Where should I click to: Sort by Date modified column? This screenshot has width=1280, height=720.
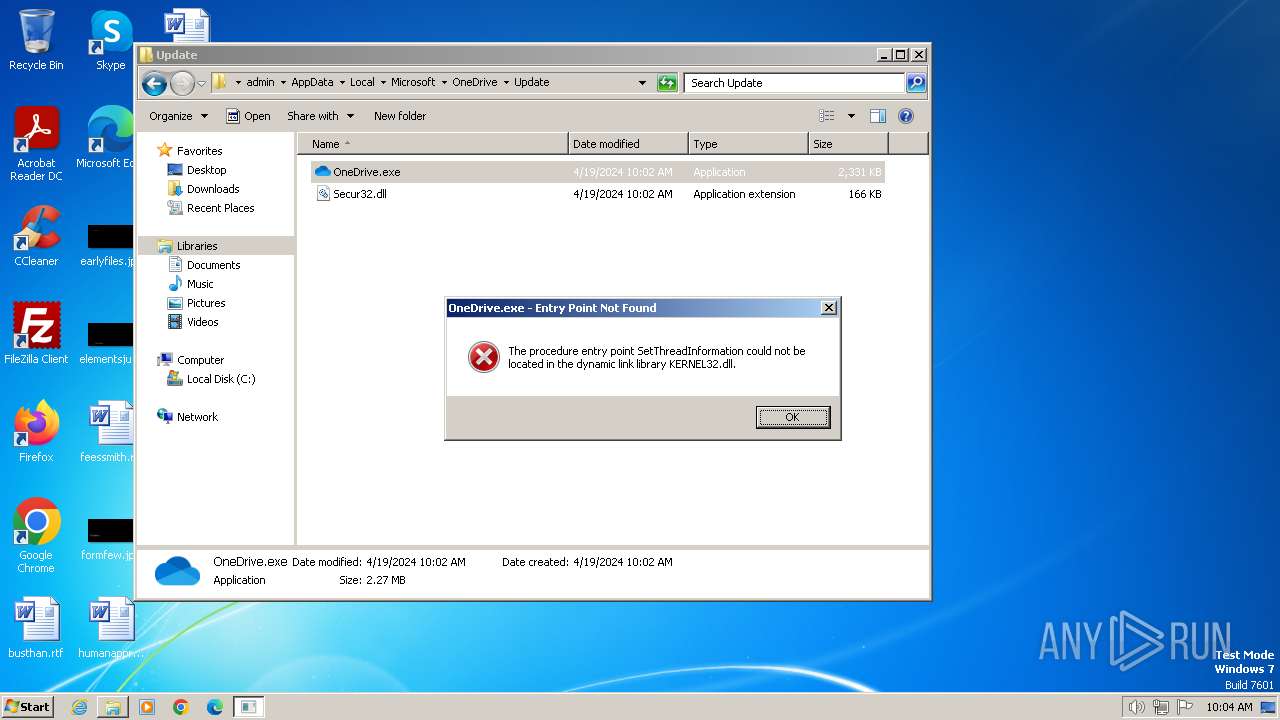[x=628, y=144]
